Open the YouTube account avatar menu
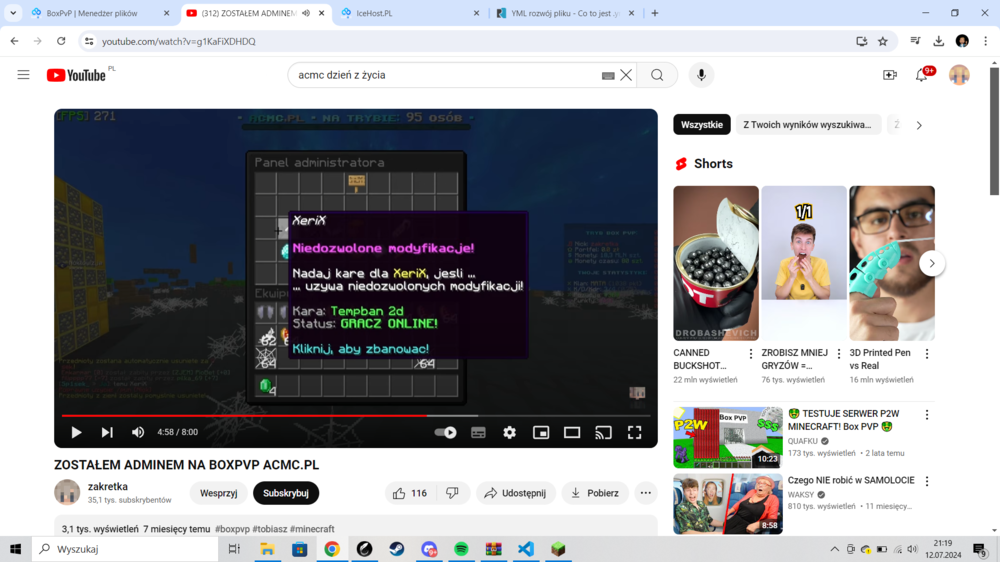 (x=959, y=75)
